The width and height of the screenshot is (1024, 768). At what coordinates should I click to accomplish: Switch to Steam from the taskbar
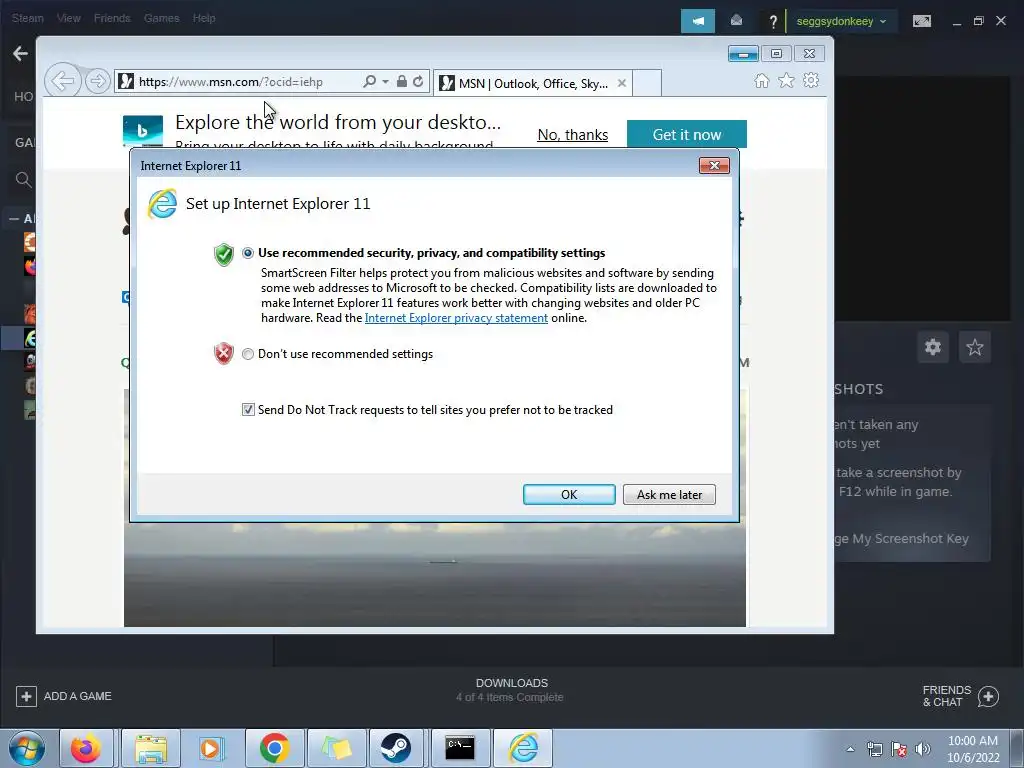tap(396, 748)
